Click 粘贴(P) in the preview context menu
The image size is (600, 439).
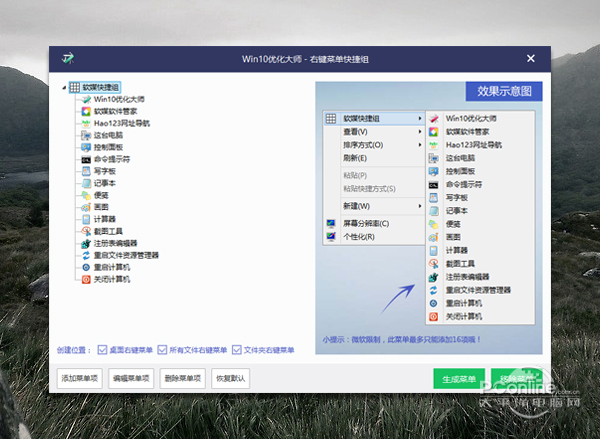click(355, 176)
